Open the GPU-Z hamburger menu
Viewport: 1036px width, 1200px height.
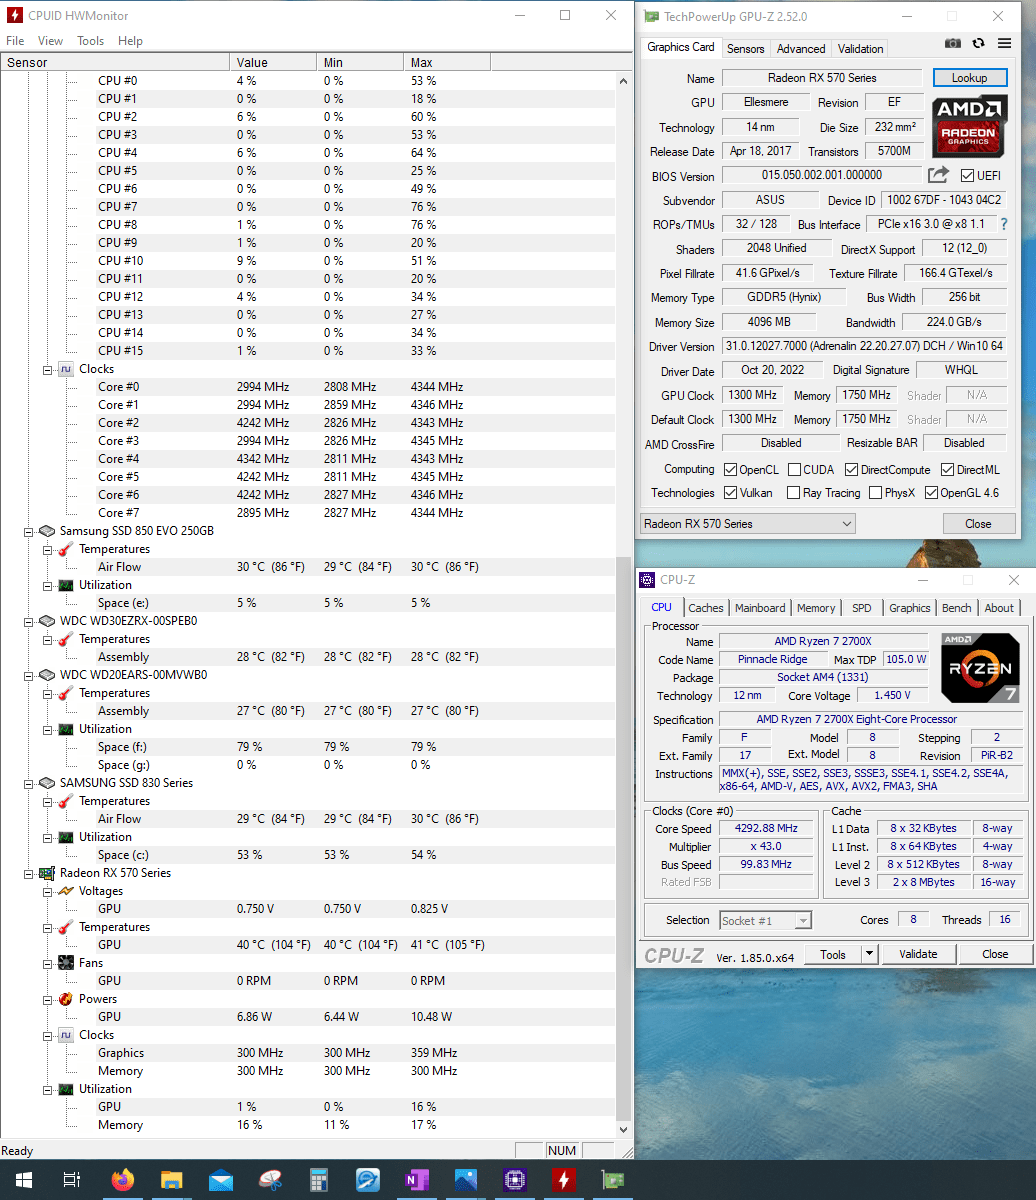click(x=1004, y=44)
